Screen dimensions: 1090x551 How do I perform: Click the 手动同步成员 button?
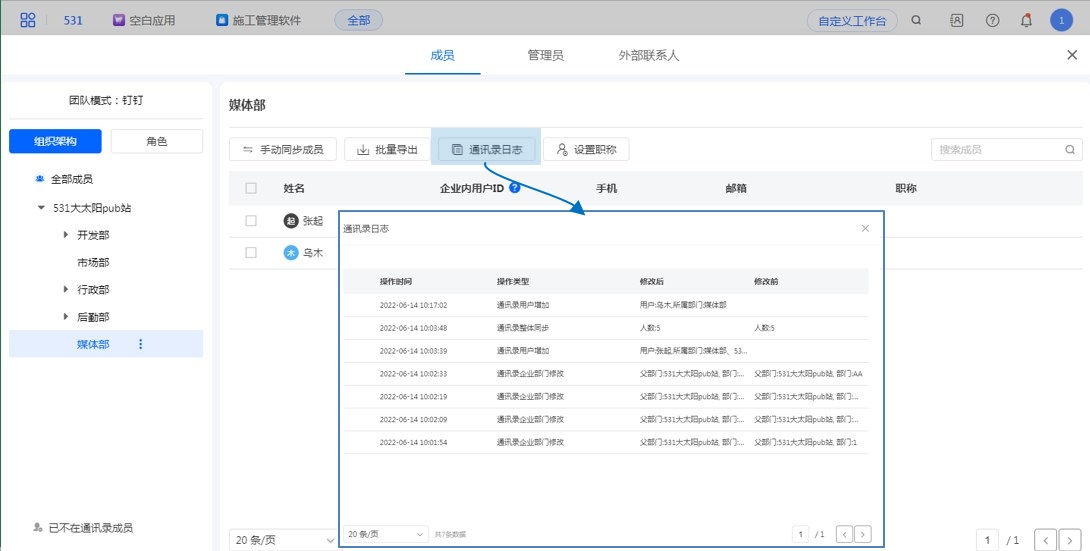pyautogui.click(x=283, y=149)
